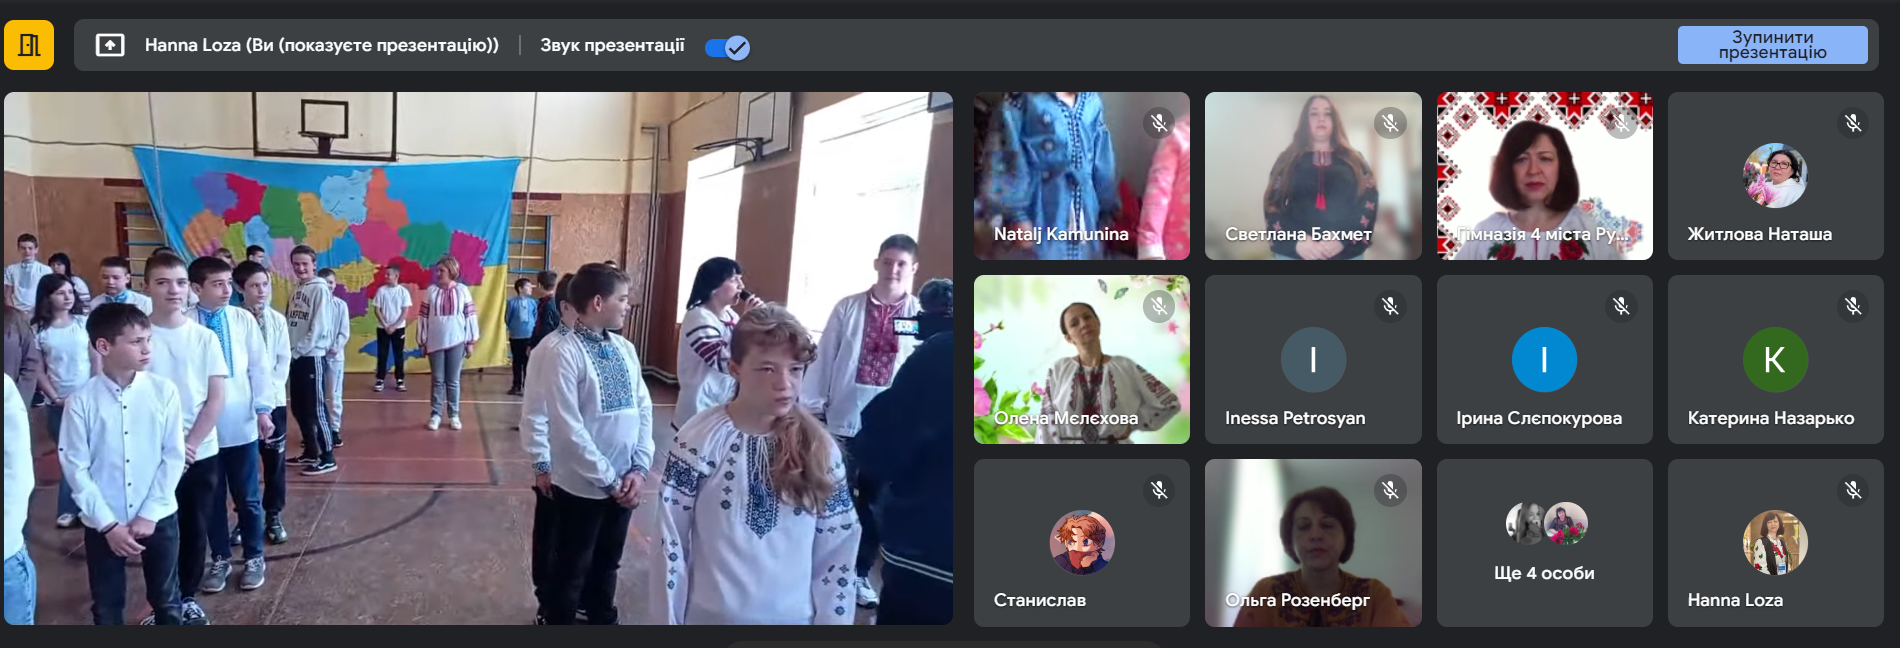This screenshot has height=648, width=1900.
Task: Select the Гімназія 4 video tile
Action: (x=1544, y=176)
